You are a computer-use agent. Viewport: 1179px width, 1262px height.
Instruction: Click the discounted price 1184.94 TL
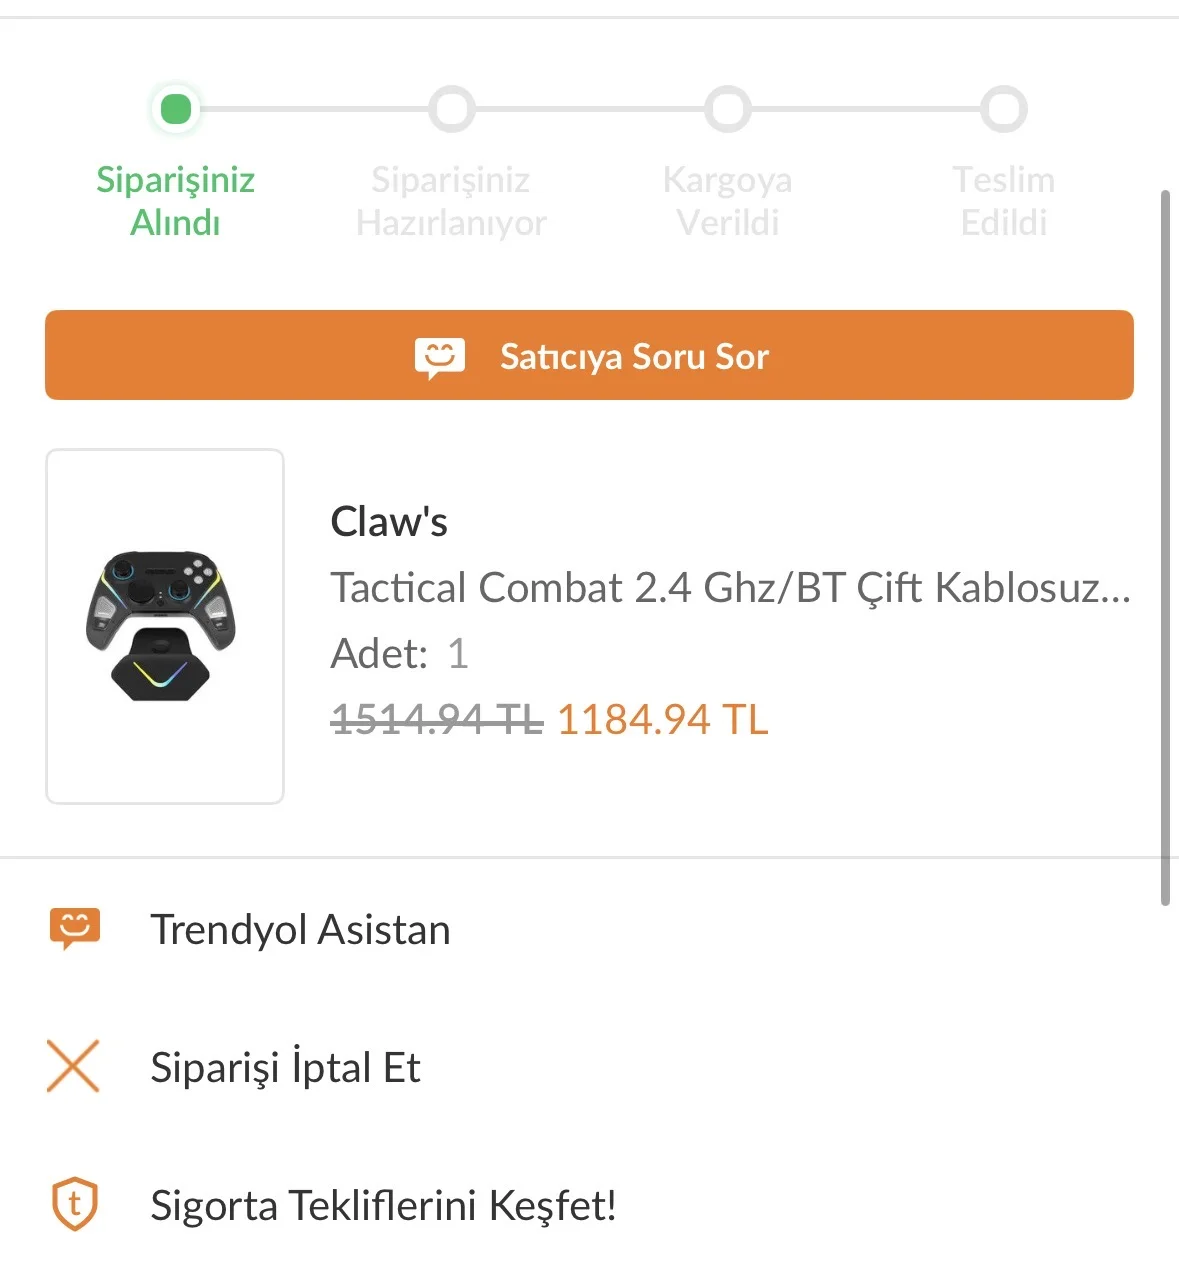[662, 719]
